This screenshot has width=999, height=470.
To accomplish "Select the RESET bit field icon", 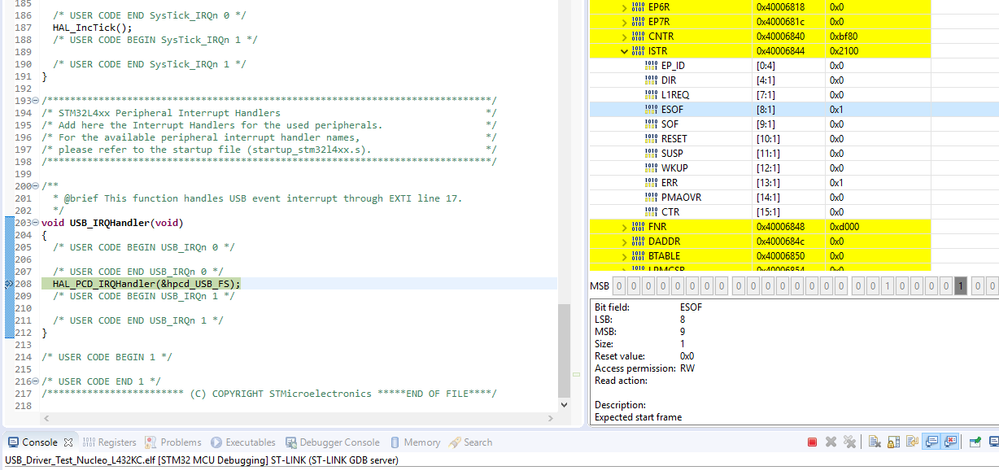I will [x=650, y=139].
